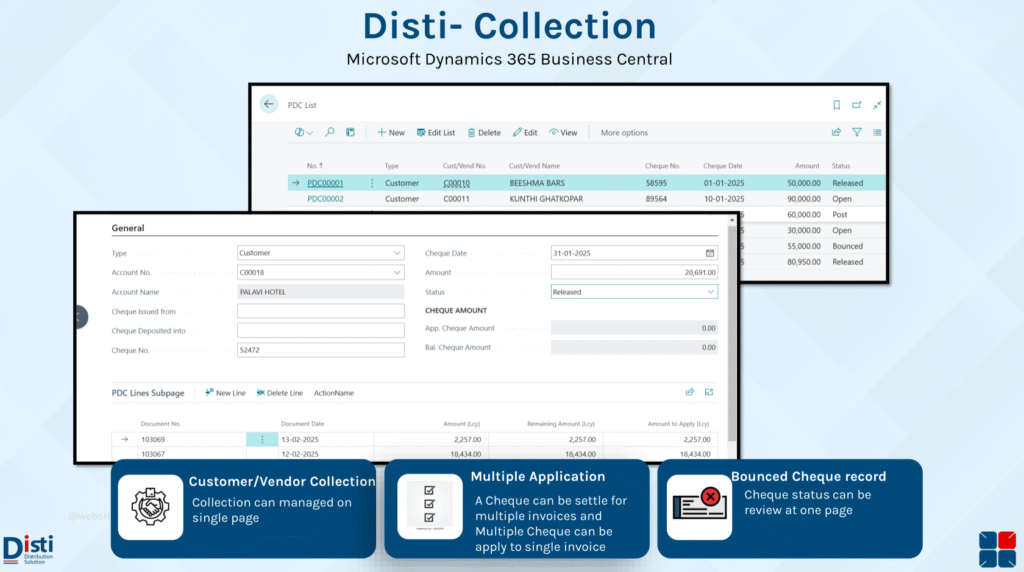Click Delete in the PDC List toolbar
The image size is (1024, 572).
484,132
